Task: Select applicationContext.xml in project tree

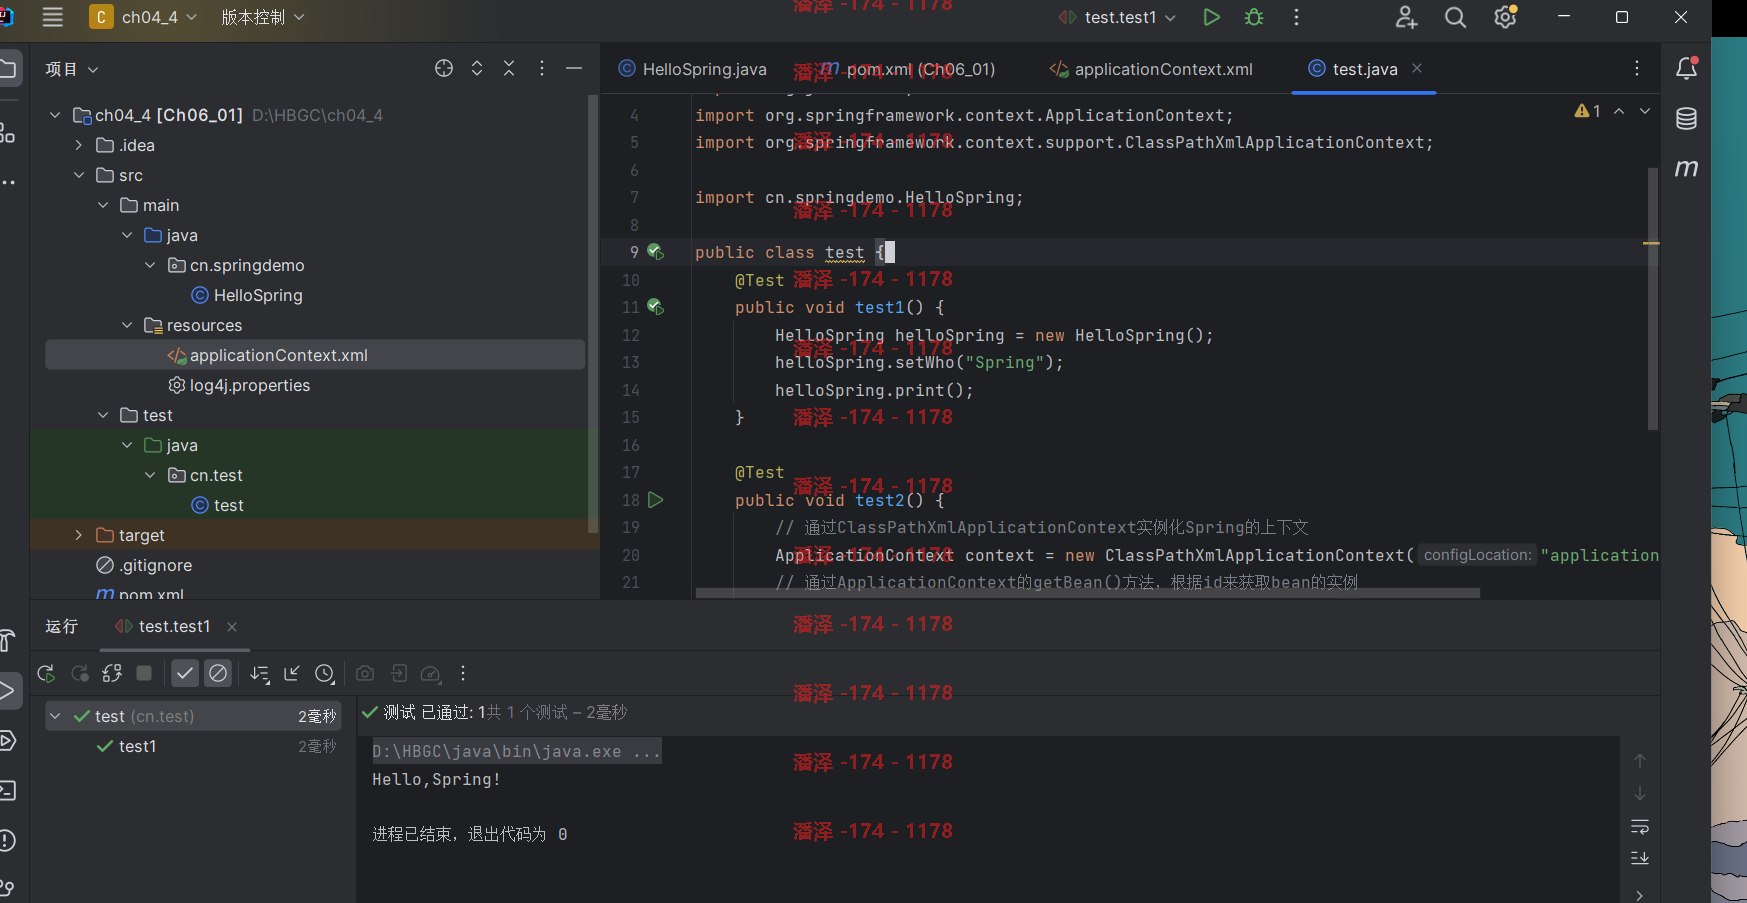Action: tap(268, 355)
